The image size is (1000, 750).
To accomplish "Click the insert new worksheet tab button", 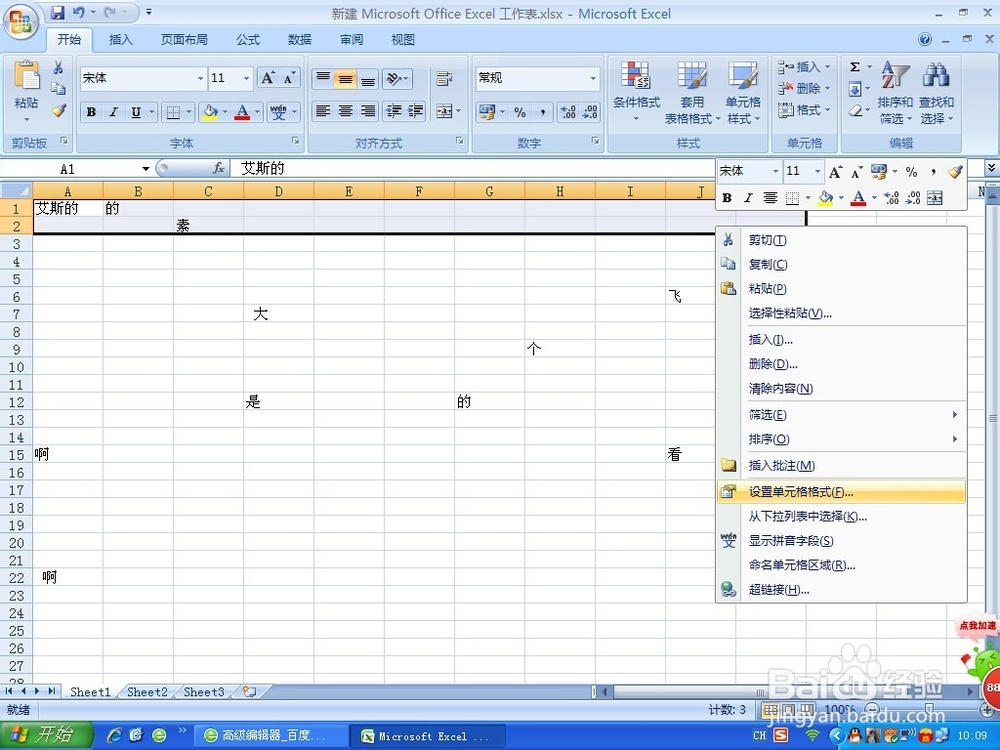I will [249, 692].
